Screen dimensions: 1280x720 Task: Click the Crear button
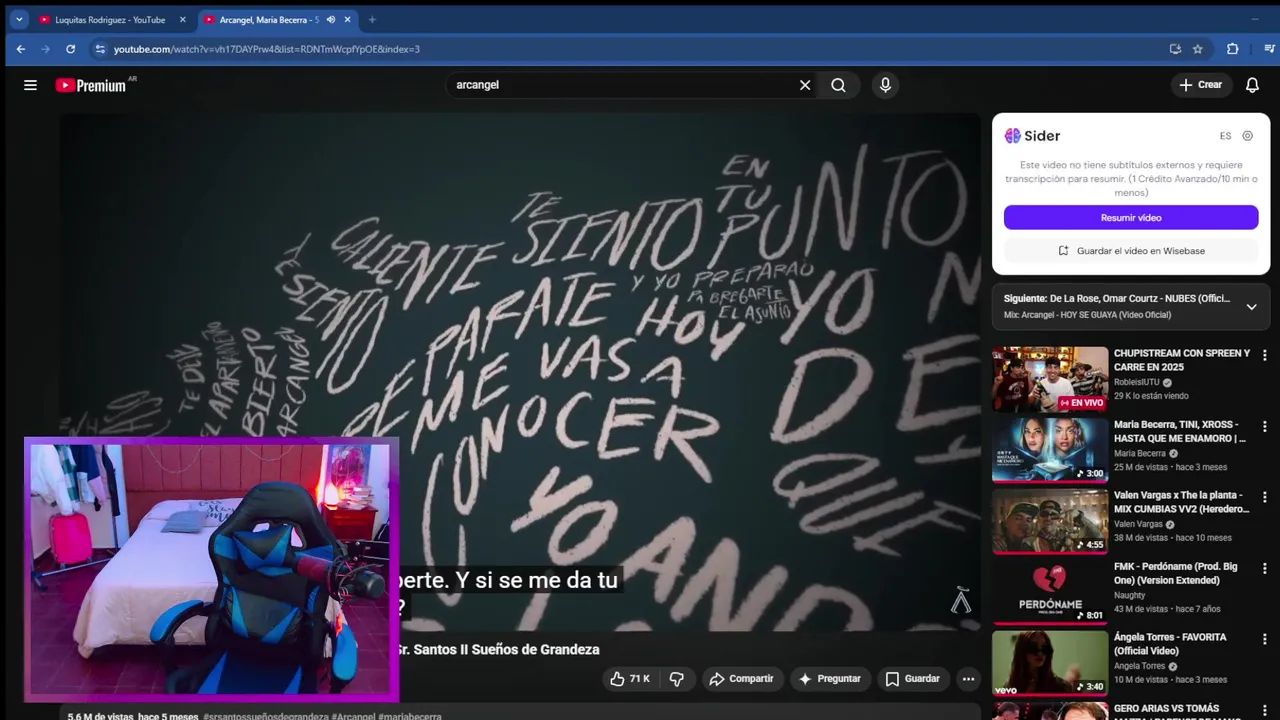pyautogui.click(x=1201, y=85)
